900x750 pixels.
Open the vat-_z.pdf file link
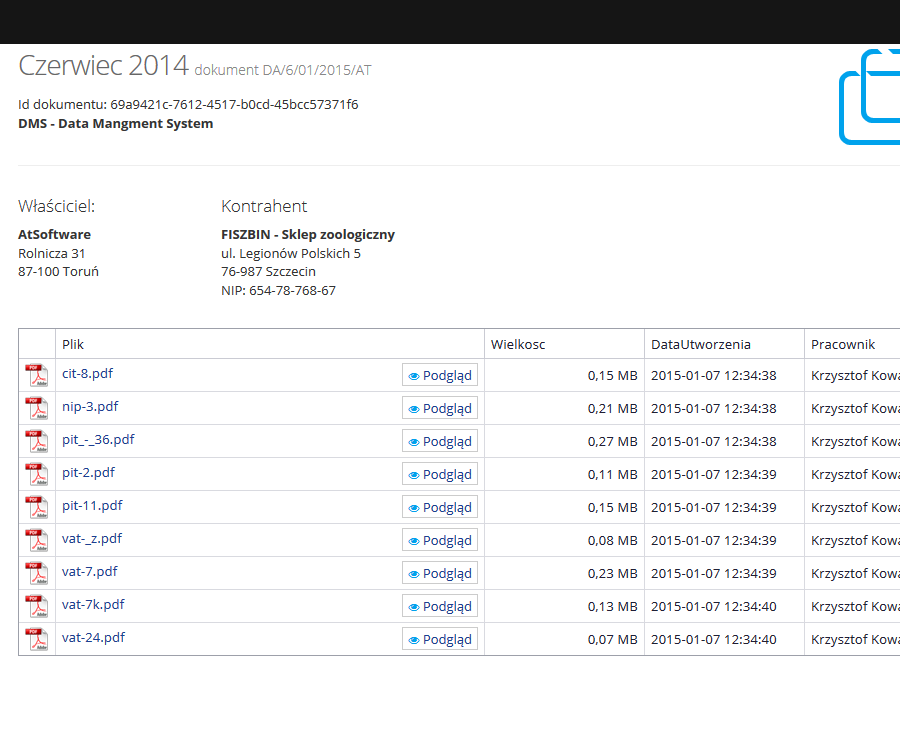[x=92, y=539]
